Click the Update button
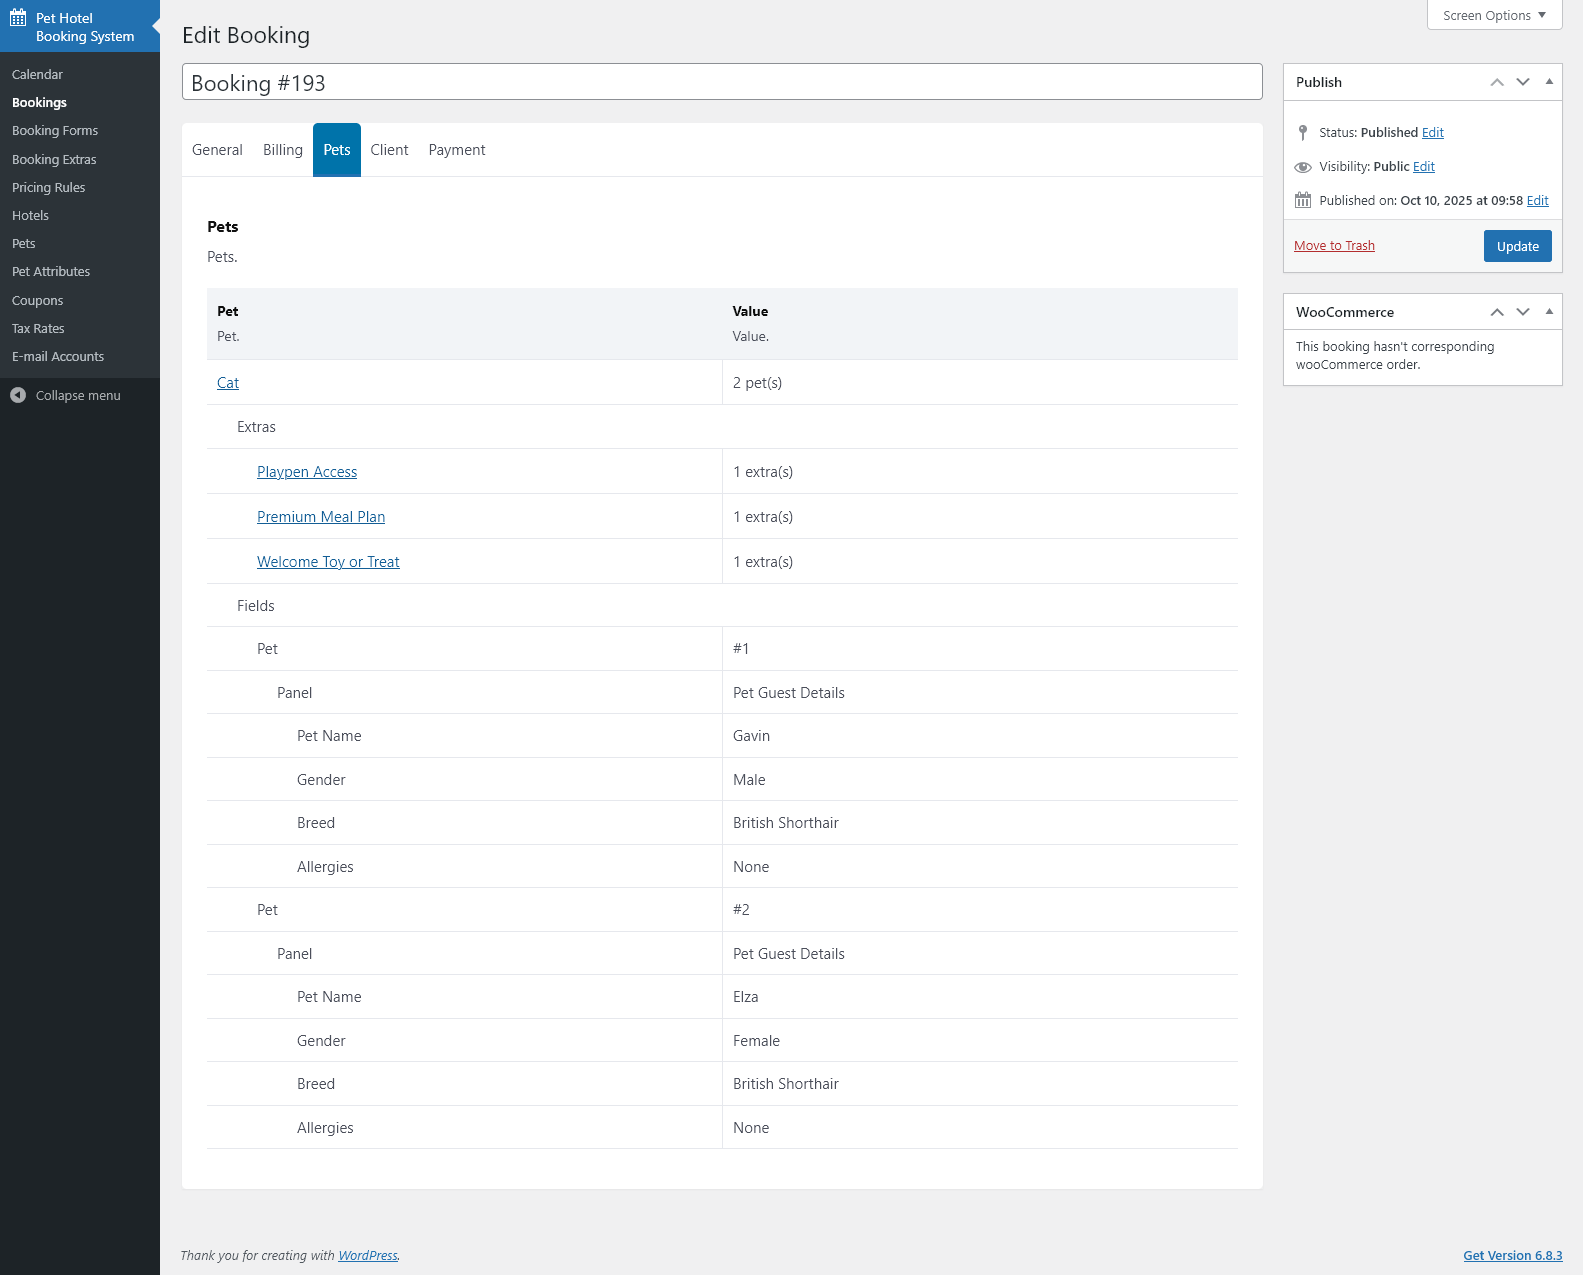This screenshot has width=1583, height=1275. [1517, 246]
